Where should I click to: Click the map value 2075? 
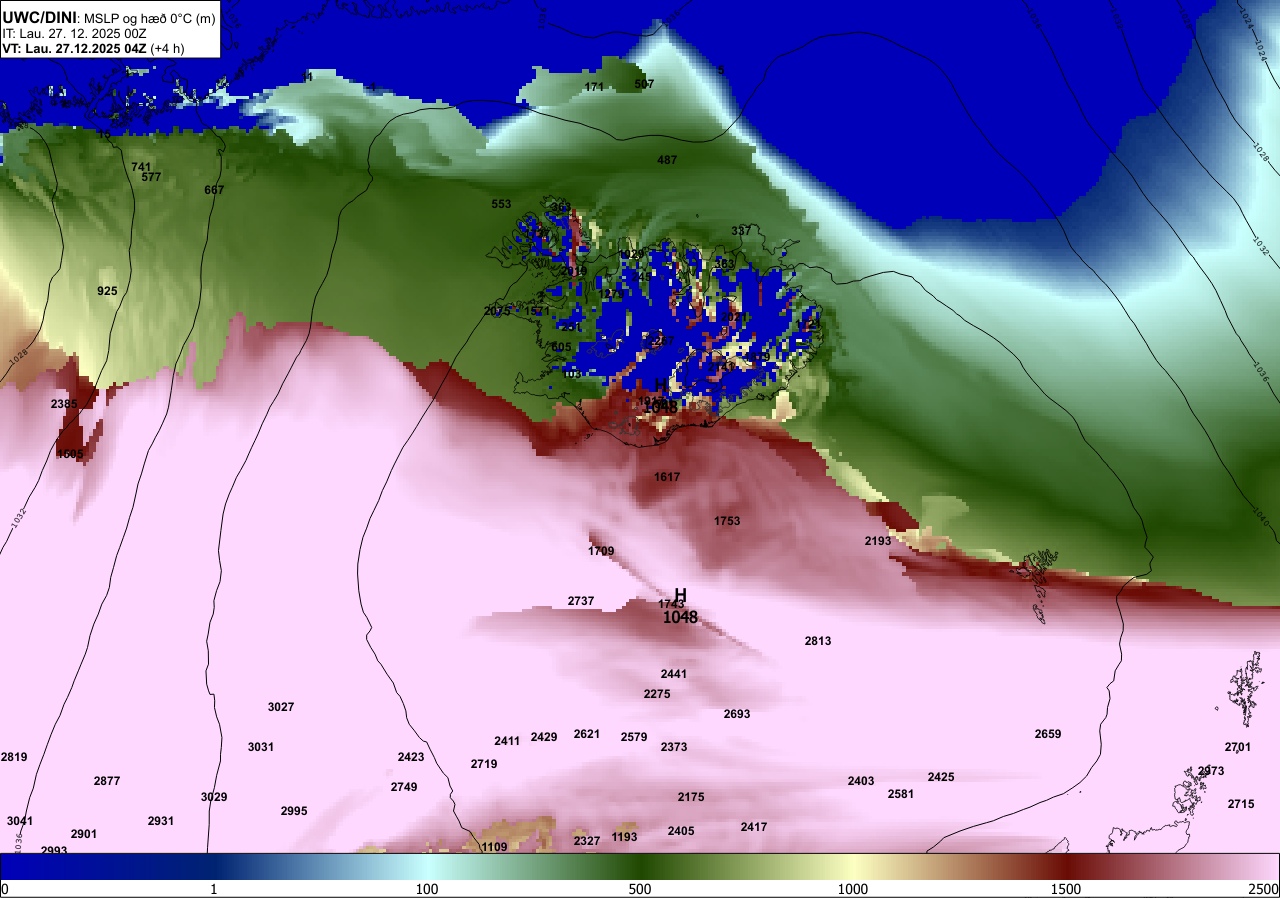coord(497,311)
